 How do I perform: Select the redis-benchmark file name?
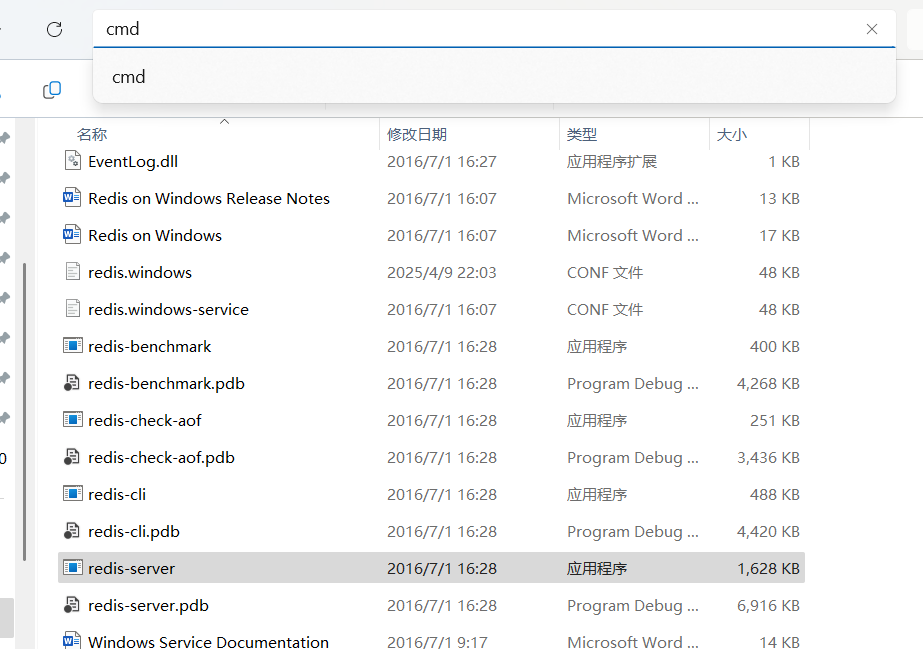tap(150, 347)
